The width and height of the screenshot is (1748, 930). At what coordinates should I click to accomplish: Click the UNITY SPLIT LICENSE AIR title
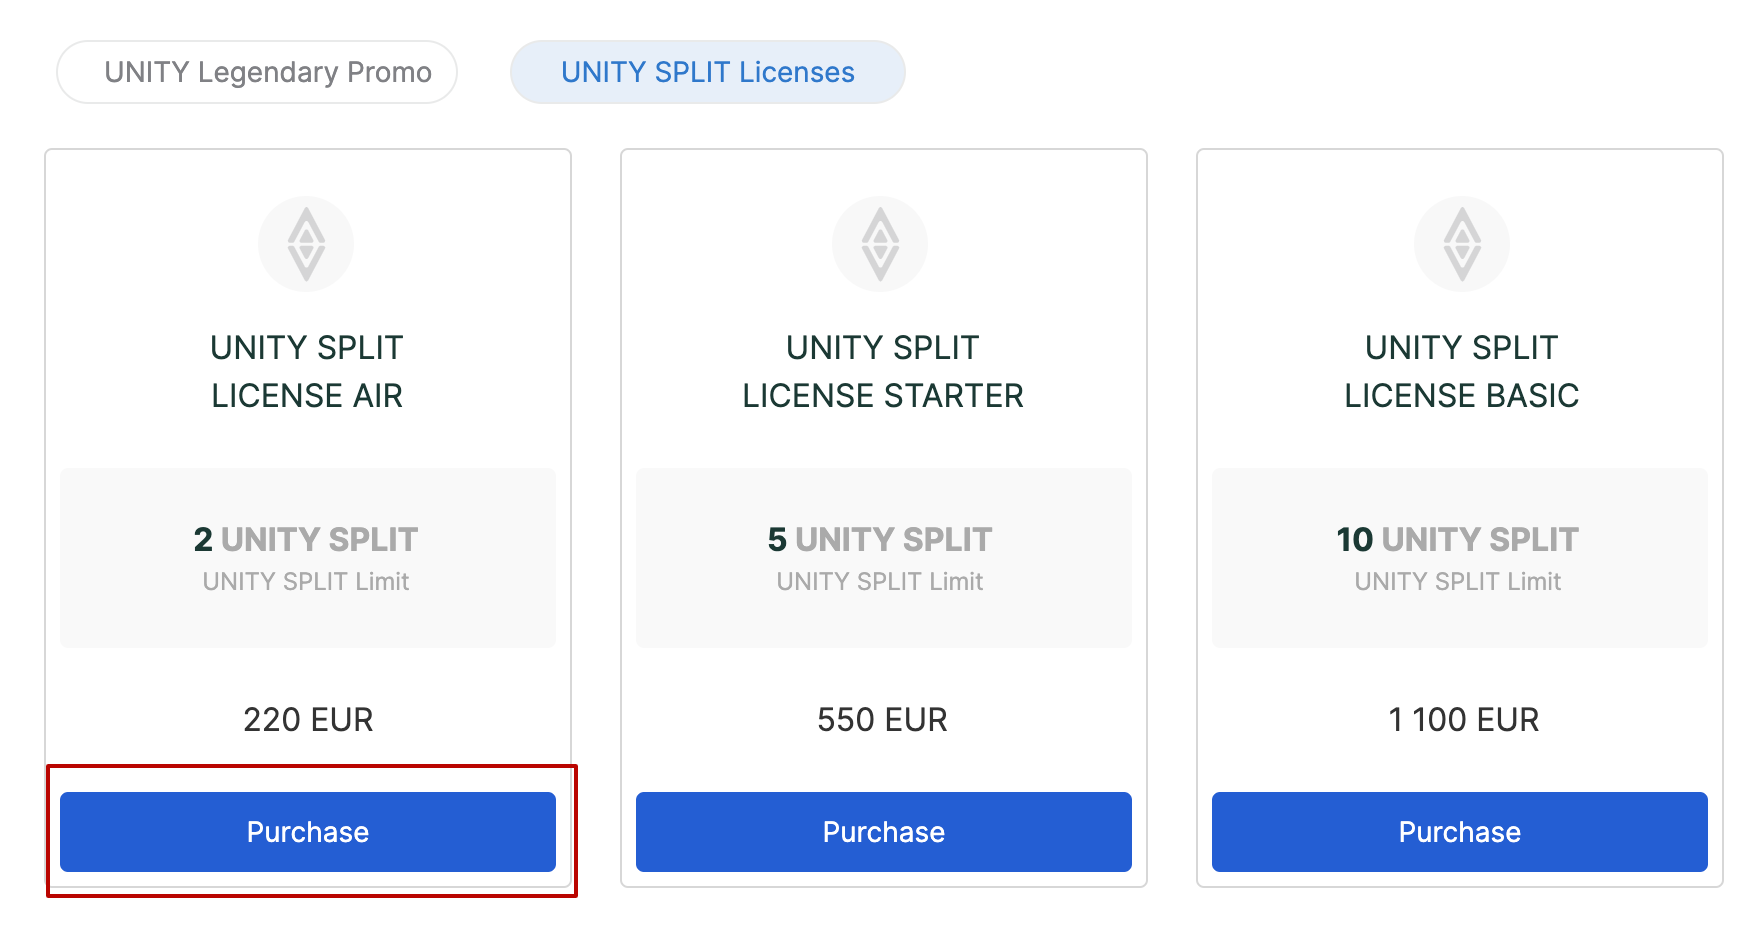pos(307,371)
